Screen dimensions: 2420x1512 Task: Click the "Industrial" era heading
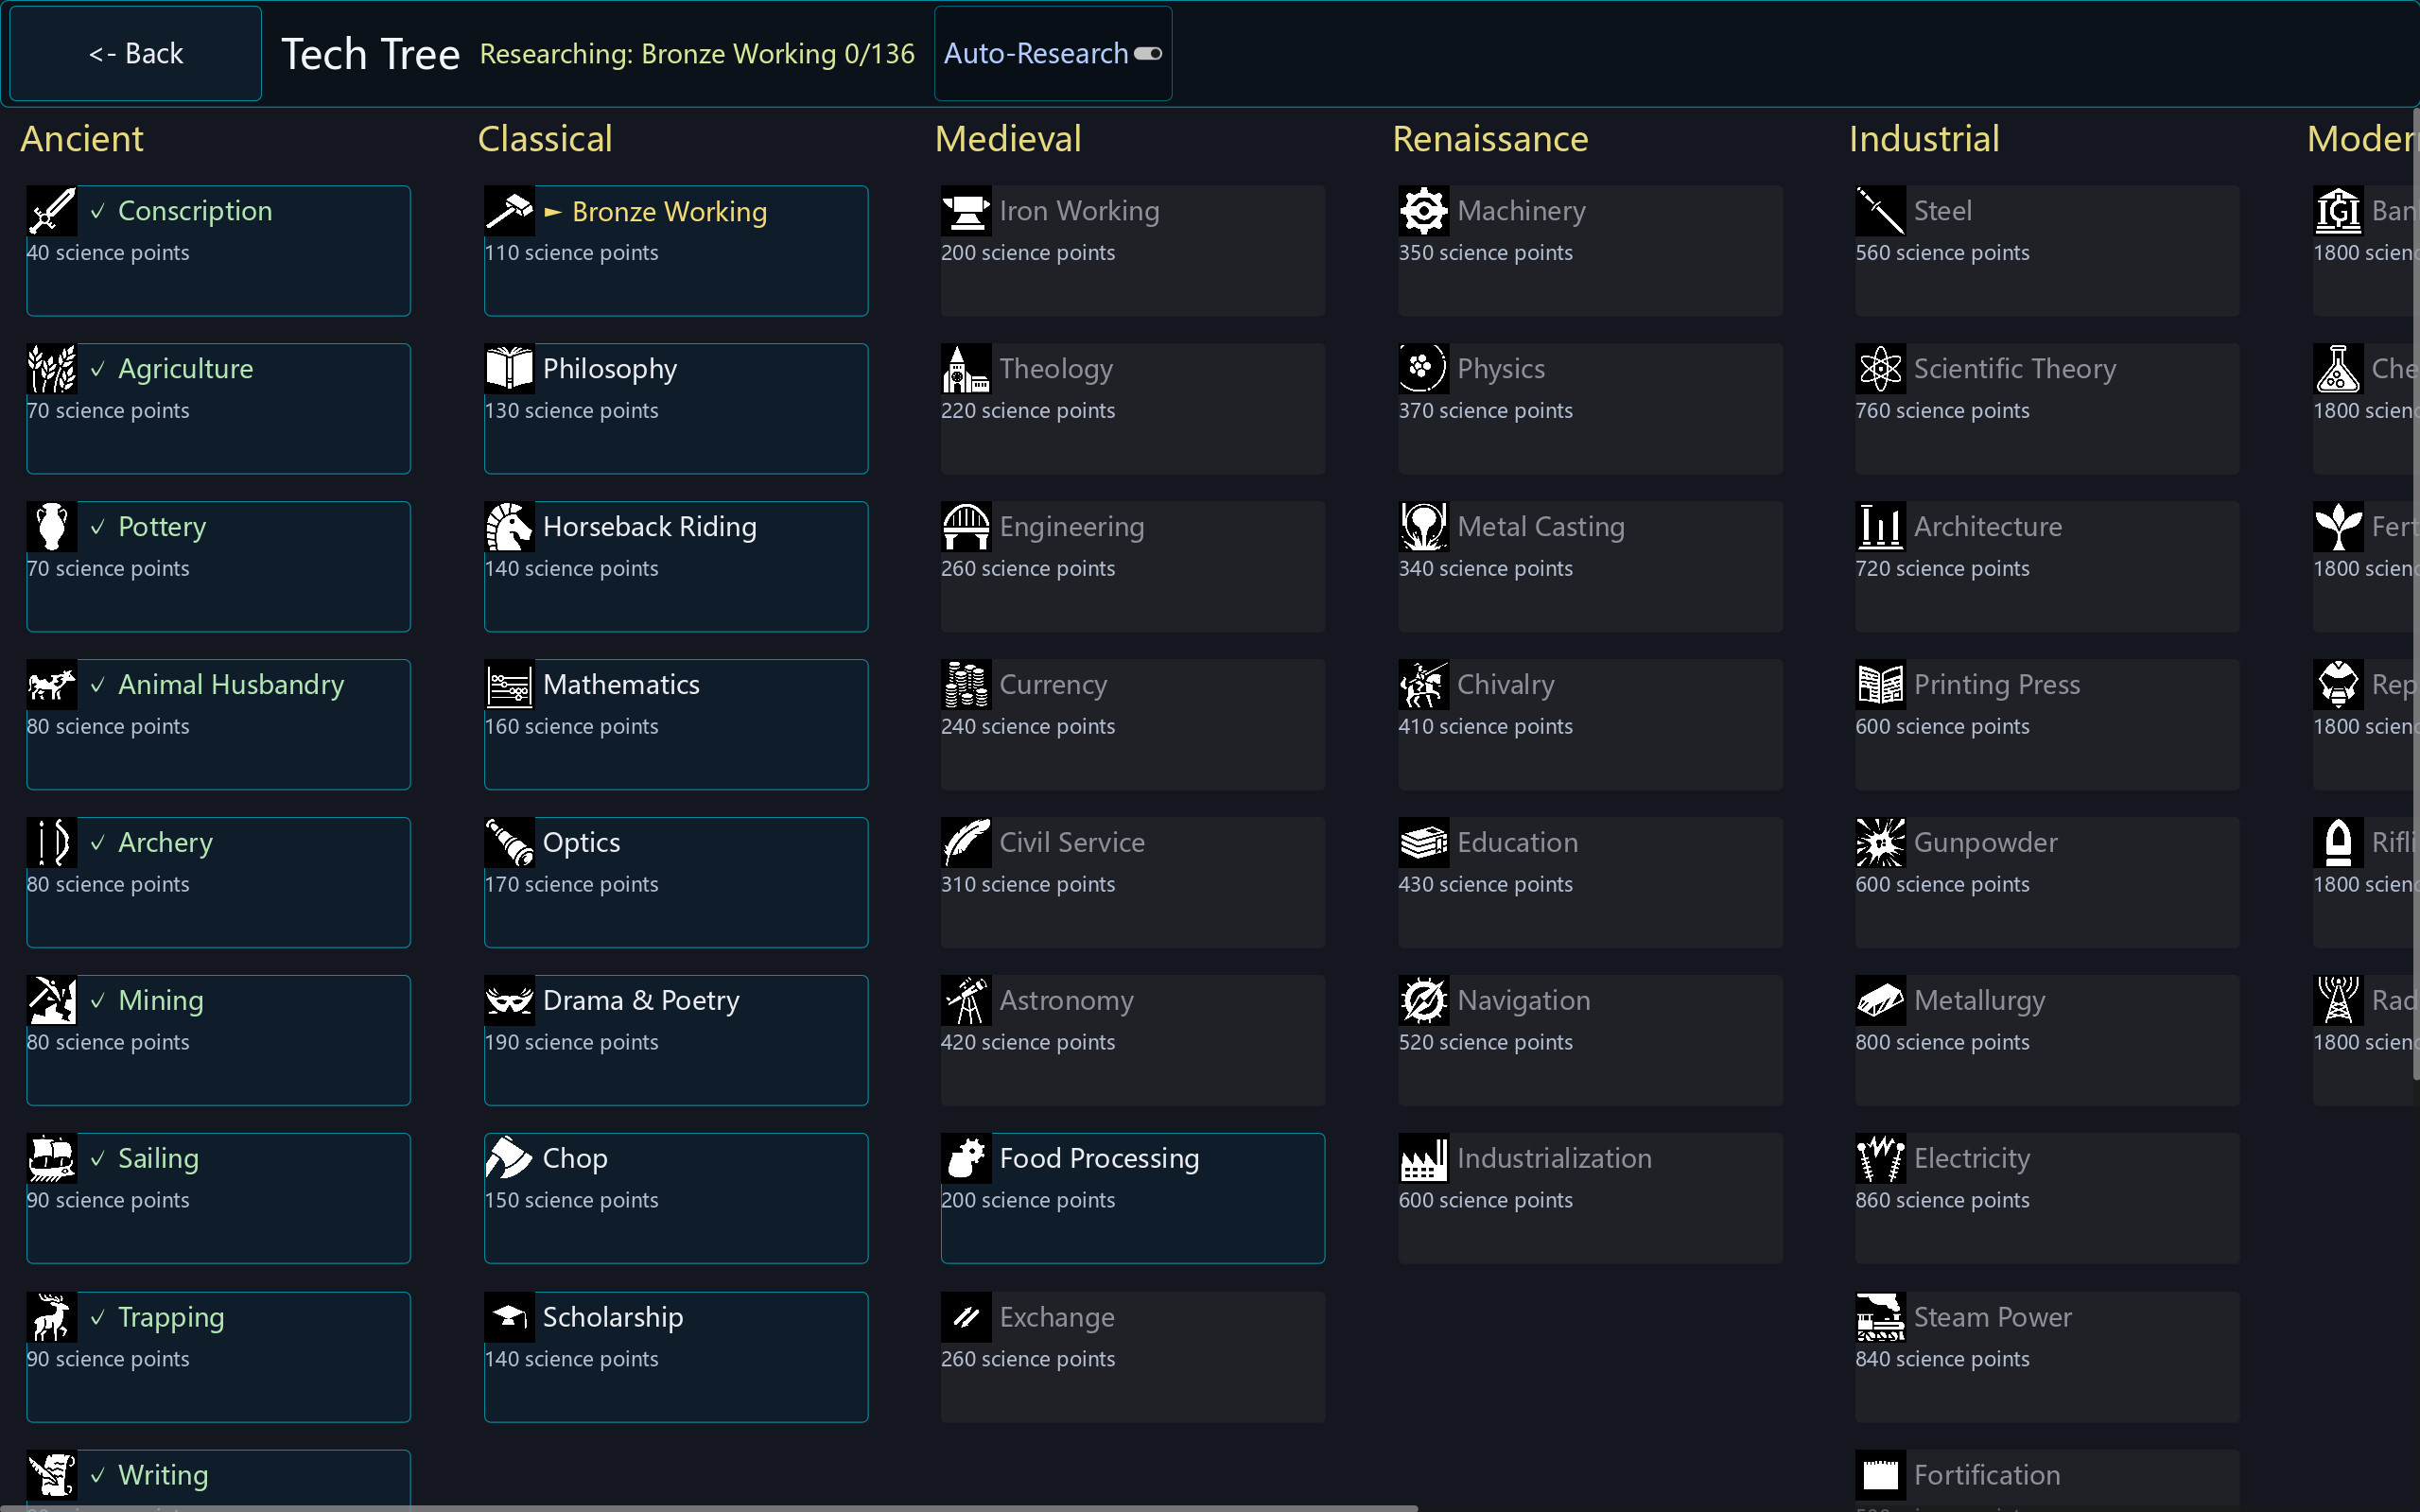pos(1924,139)
